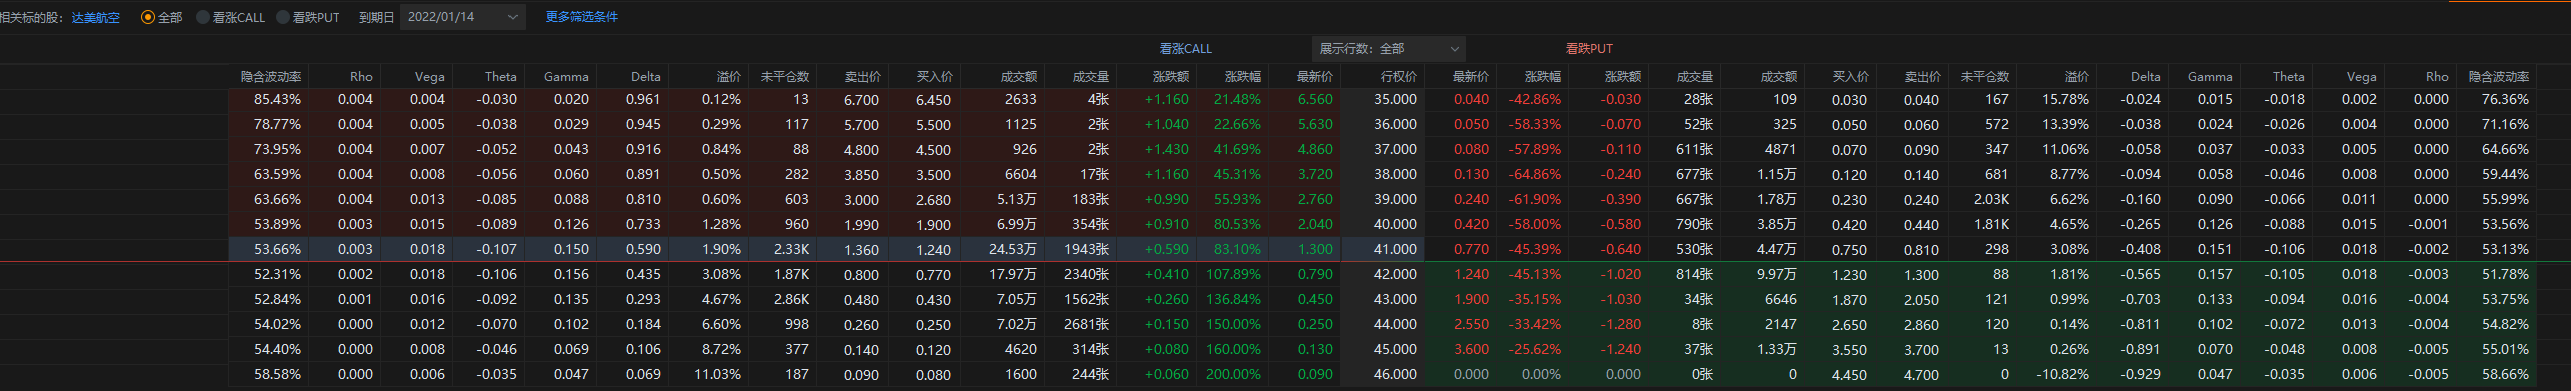This screenshot has height=391, width=2571.
Task: Open 更多筛选条件 link
Action: click(582, 17)
